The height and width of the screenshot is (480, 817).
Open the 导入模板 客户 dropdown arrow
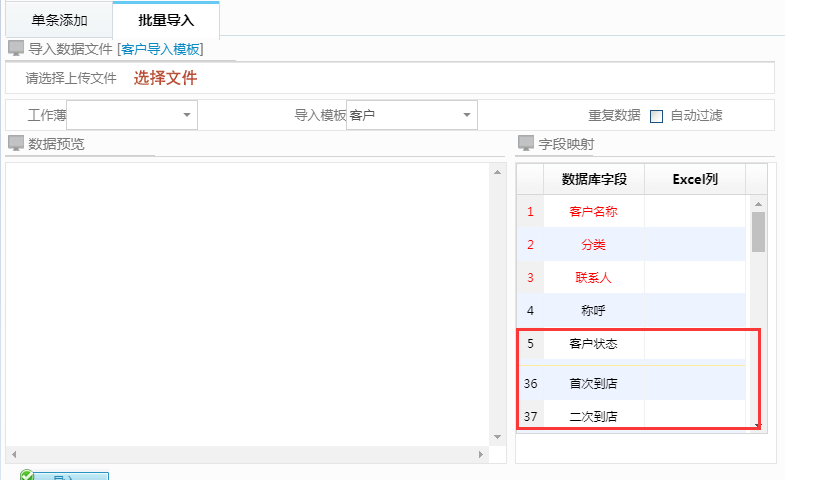[x=467, y=115]
